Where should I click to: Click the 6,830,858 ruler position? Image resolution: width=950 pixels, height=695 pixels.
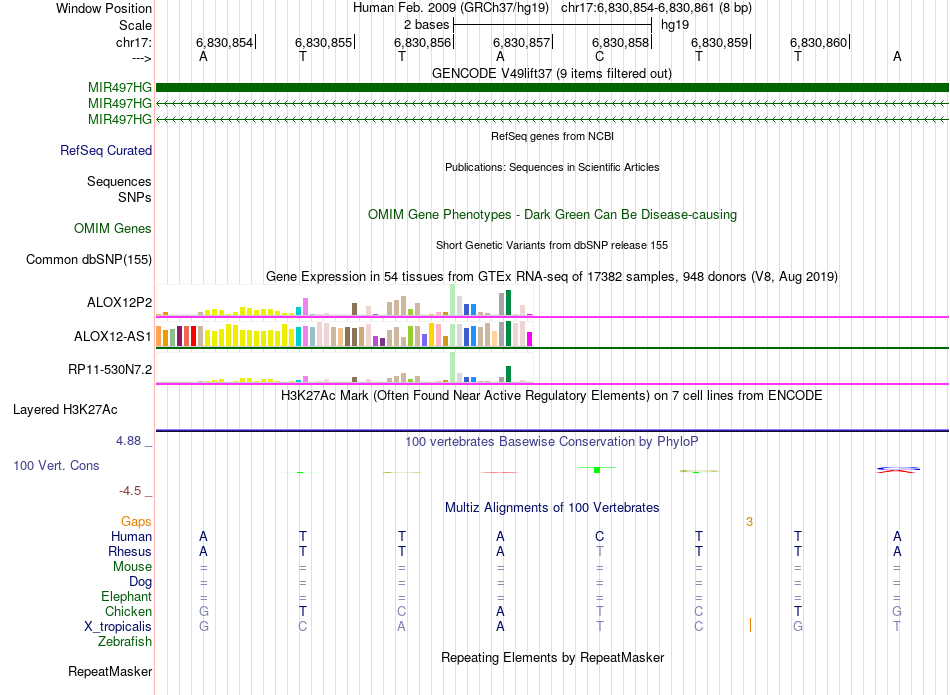click(x=620, y=42)
